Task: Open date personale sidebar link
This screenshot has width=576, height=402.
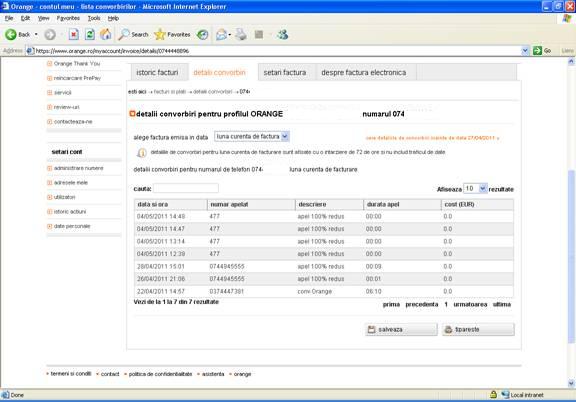Action: coord(72,226)
